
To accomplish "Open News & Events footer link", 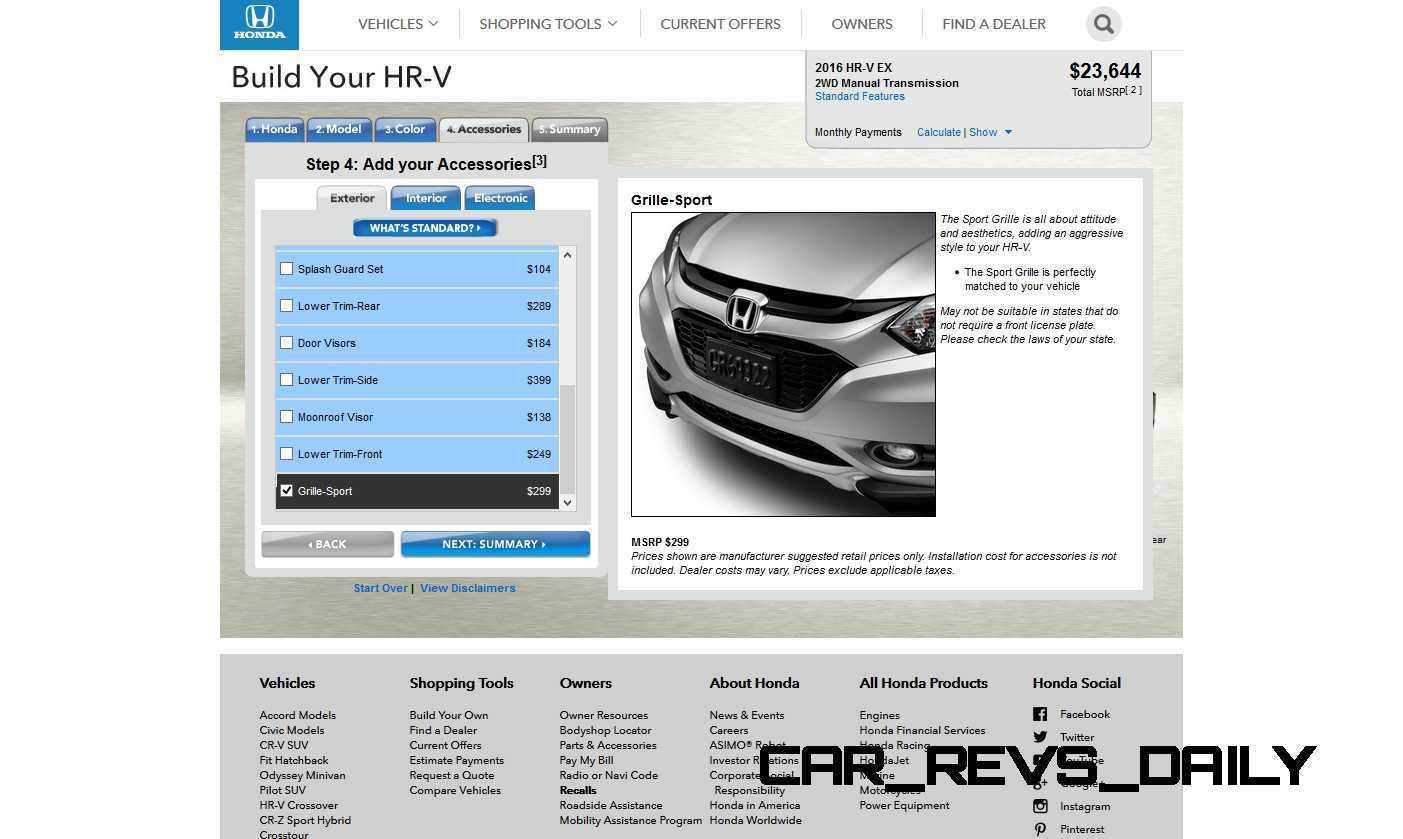I will pyautogui.click(x=747, y=715).
